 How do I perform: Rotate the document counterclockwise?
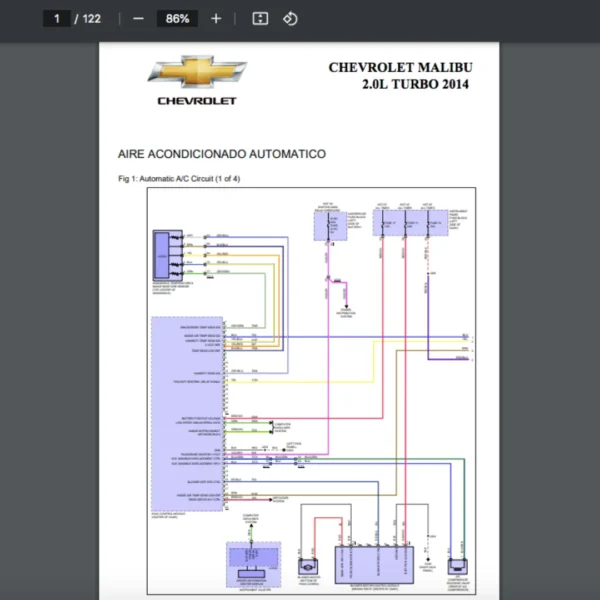(x=290, y=19)
